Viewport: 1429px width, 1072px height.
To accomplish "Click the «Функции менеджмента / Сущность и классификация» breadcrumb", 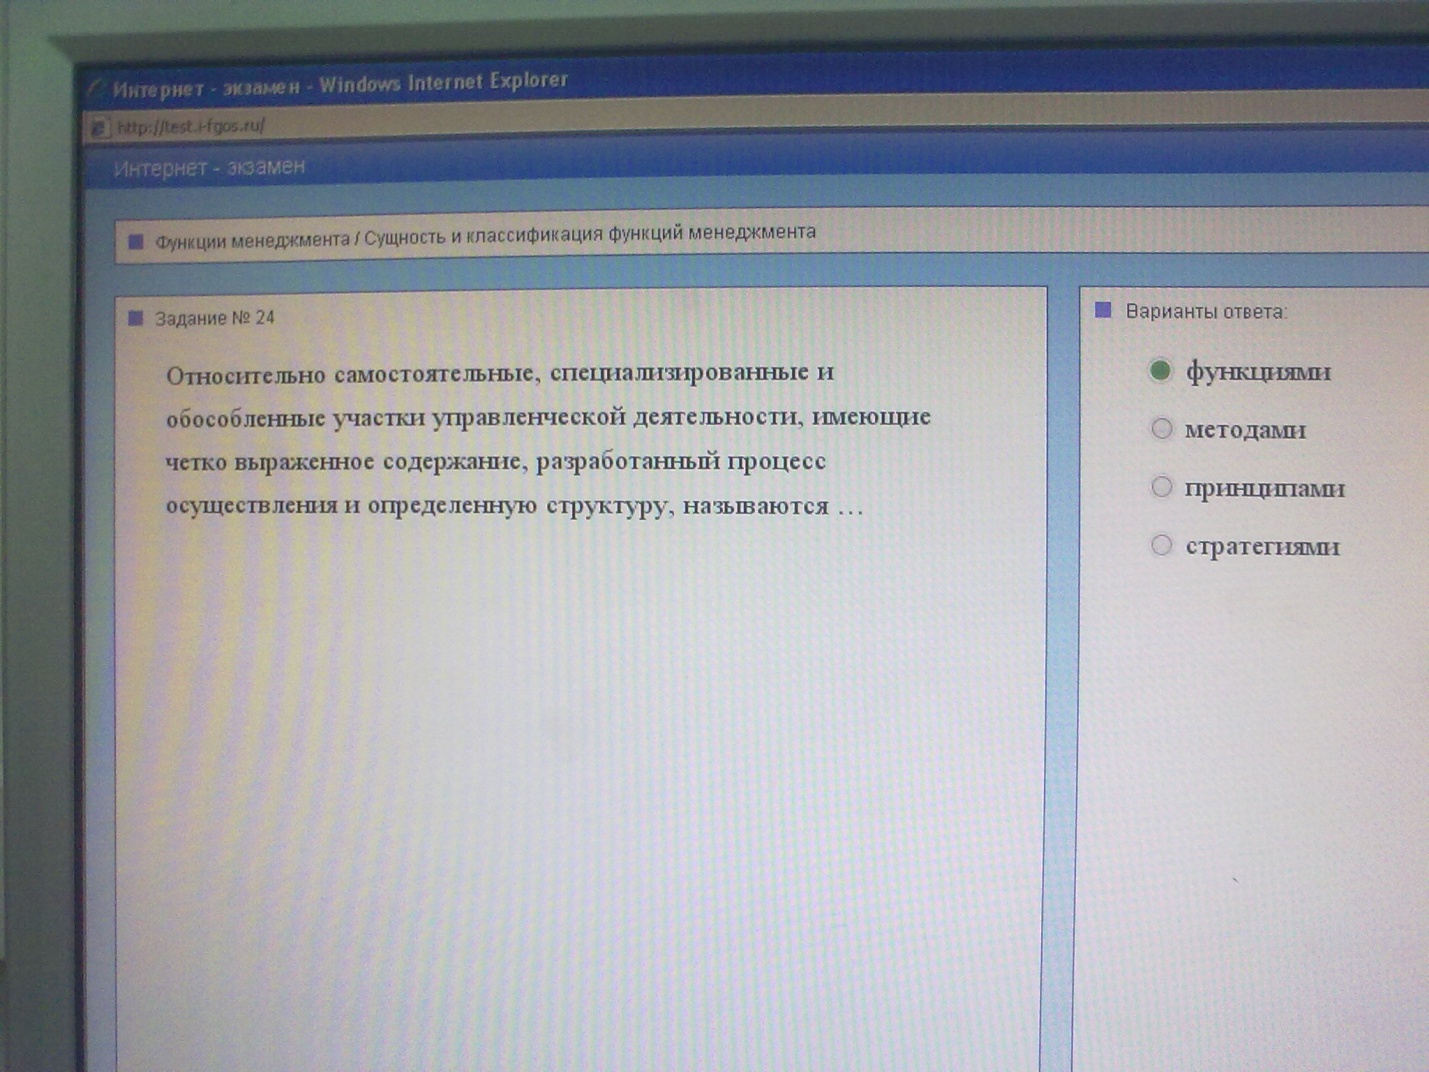I will click(x=485, y=236).
